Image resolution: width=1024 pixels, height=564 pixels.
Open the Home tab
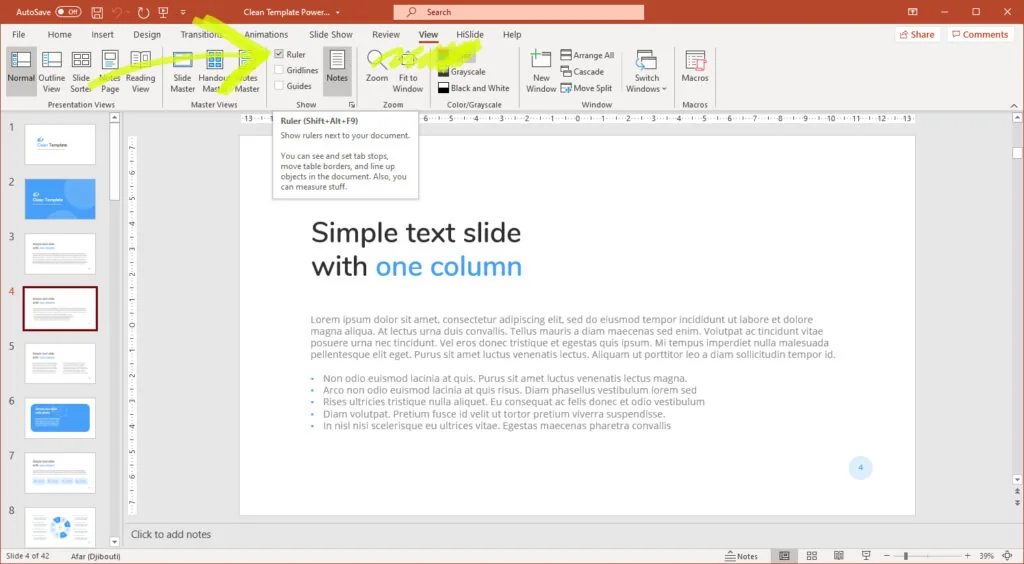point(59,35)
